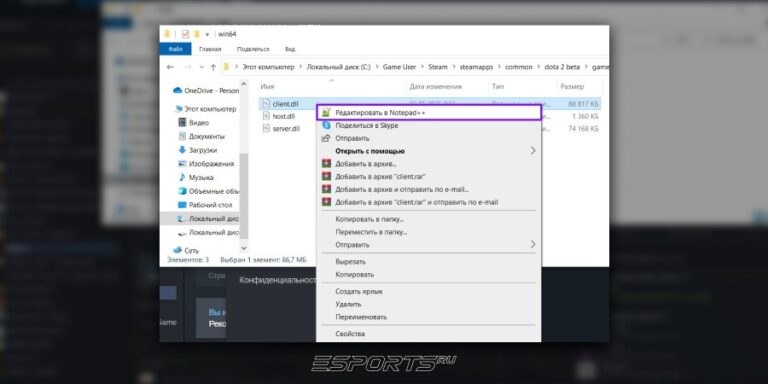Image resolution: width=768 pixels, height=384 pixels.
Task: Sort by the Дата изменения column header
Action: [x=435, y=87]
